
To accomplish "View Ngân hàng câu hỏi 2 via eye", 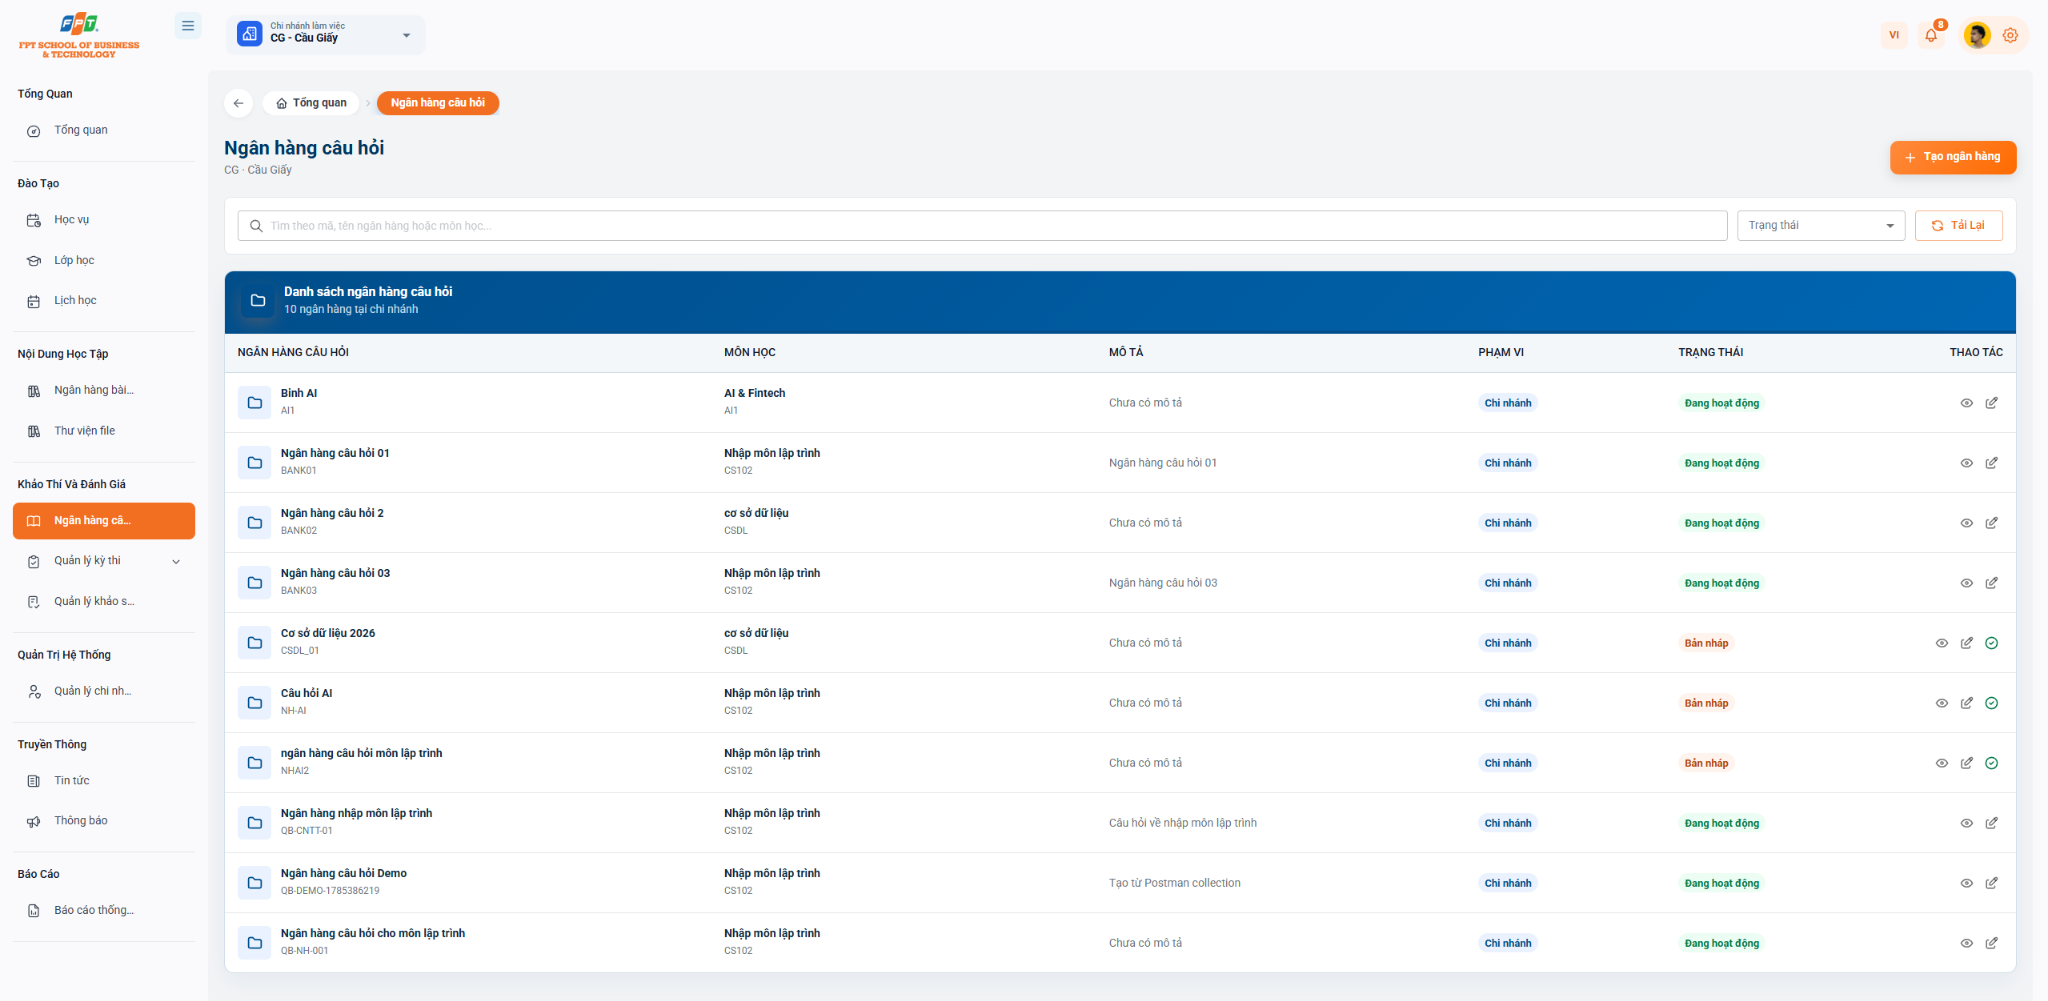I will tap(1966, 523).
